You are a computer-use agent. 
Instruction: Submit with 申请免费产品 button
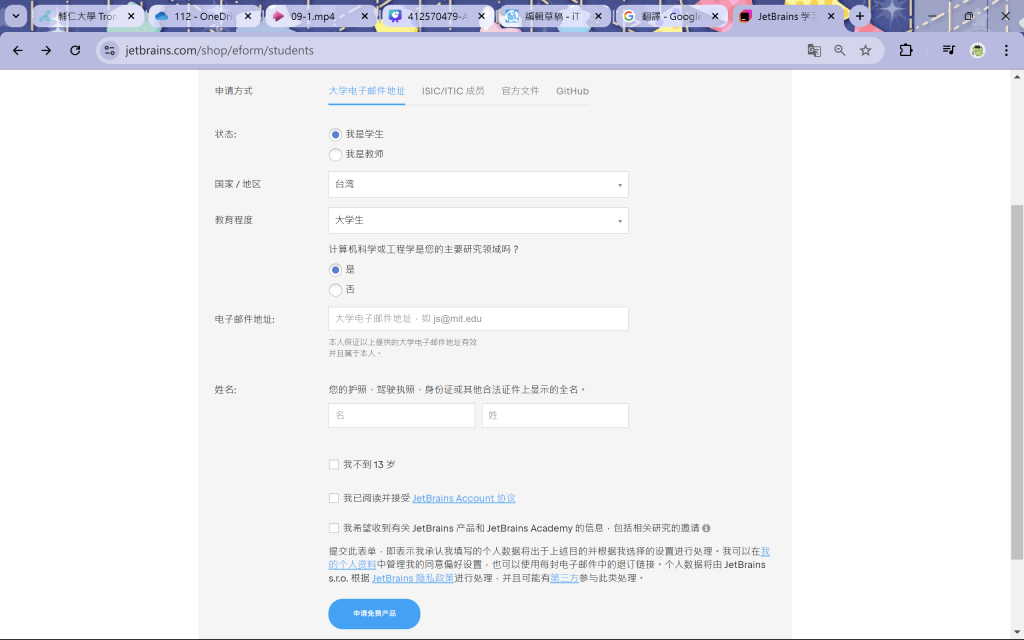[374, 614]
